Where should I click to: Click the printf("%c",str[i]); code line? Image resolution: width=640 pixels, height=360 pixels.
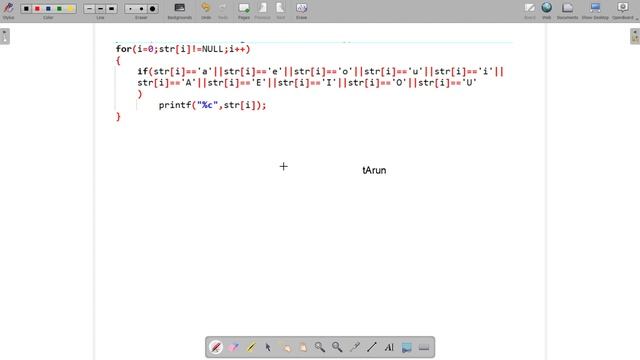[212, 105]
